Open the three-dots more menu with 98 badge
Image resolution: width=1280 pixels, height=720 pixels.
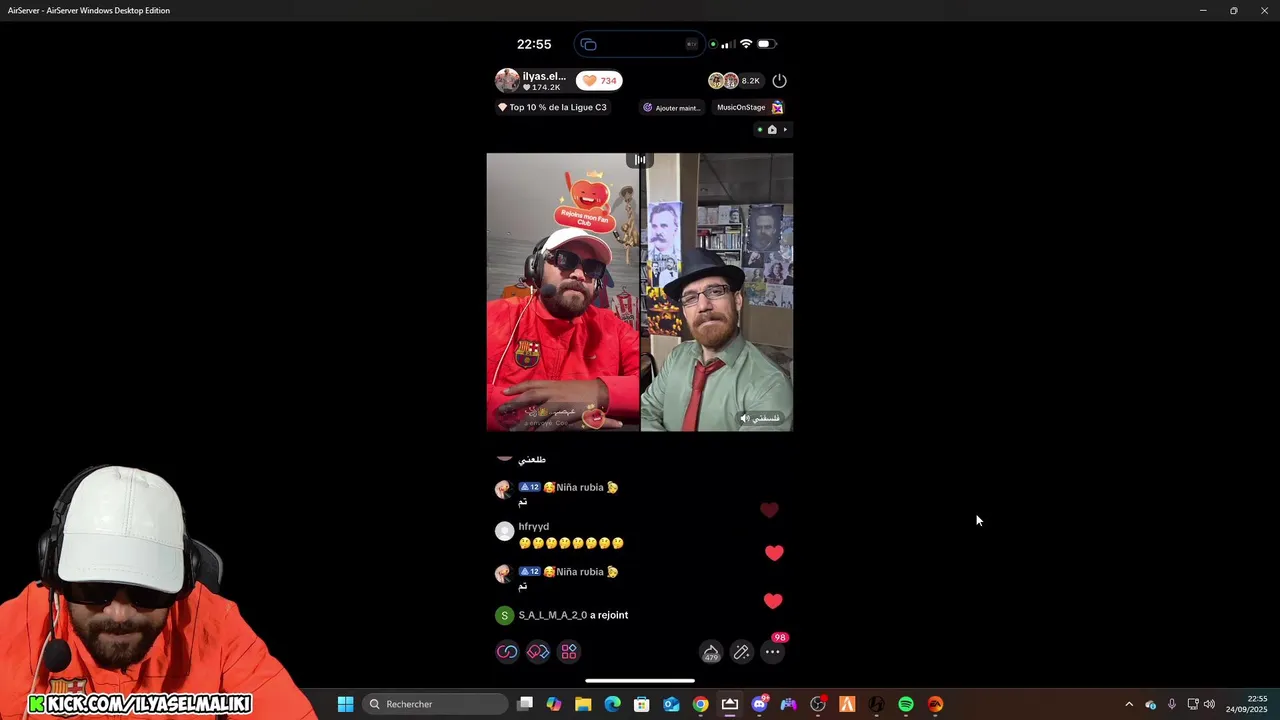pos(773,652)
